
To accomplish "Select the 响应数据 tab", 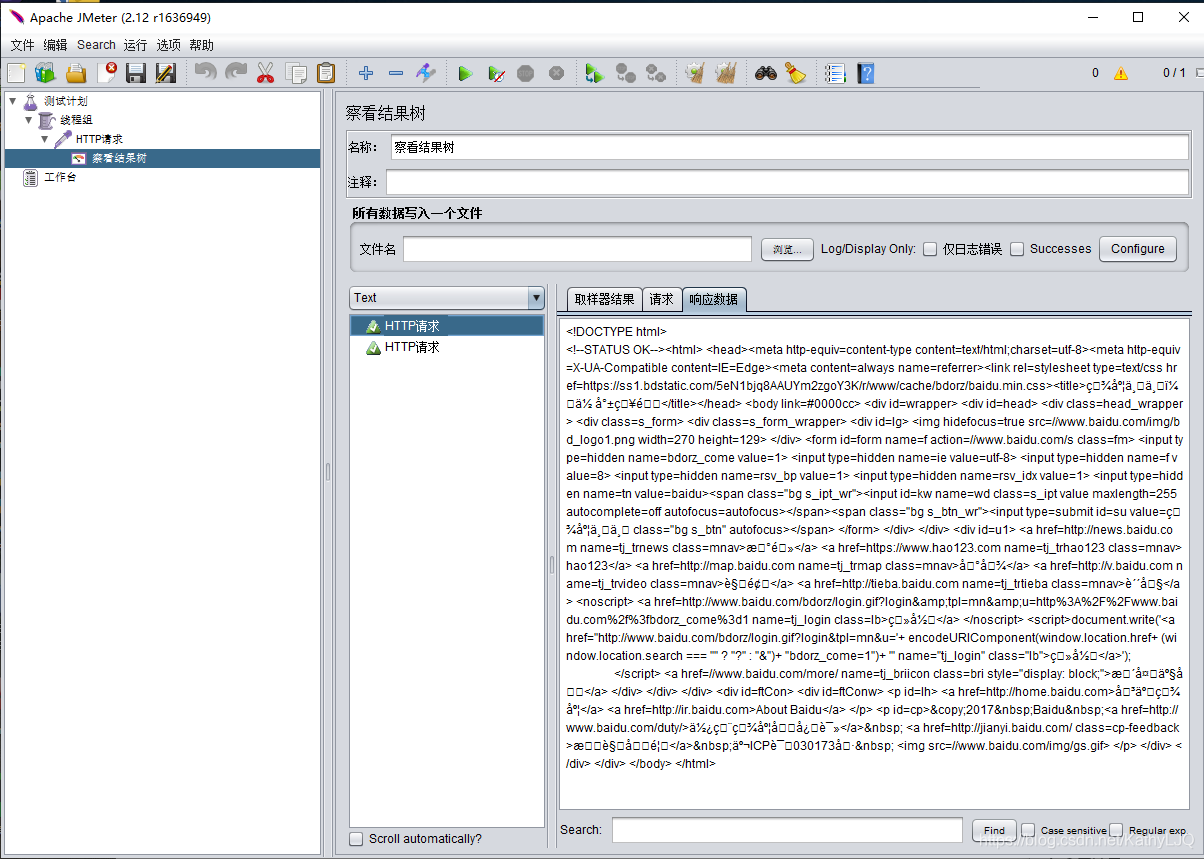I will pyautogui.click(x=714, y=299).
